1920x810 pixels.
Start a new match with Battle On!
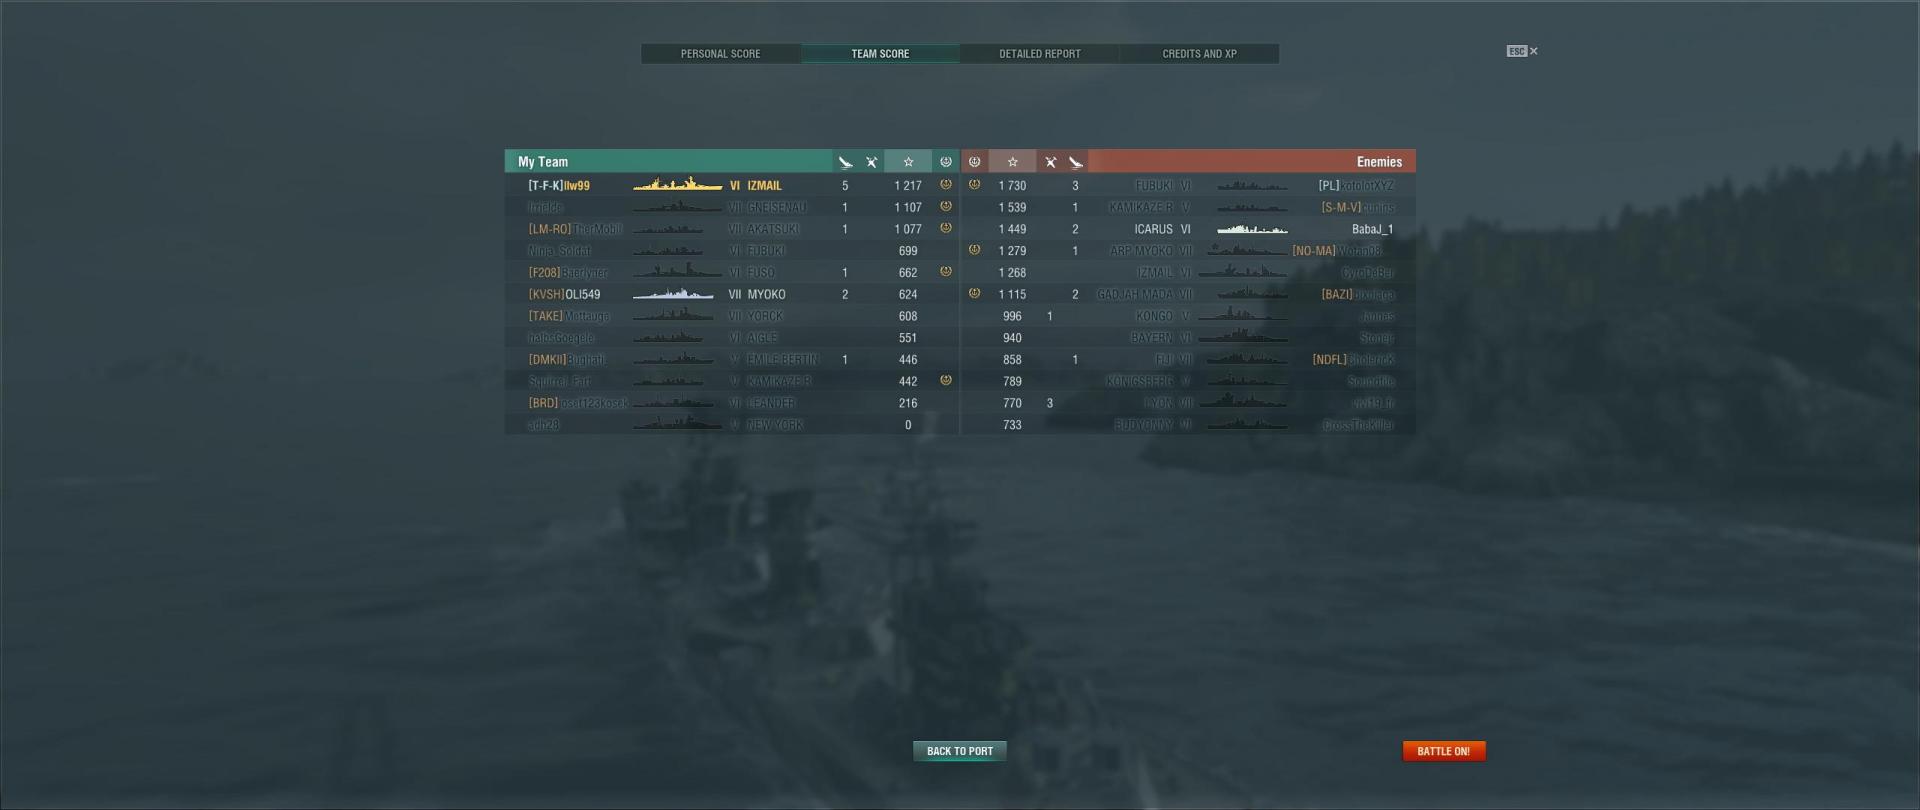(1444, 751)
